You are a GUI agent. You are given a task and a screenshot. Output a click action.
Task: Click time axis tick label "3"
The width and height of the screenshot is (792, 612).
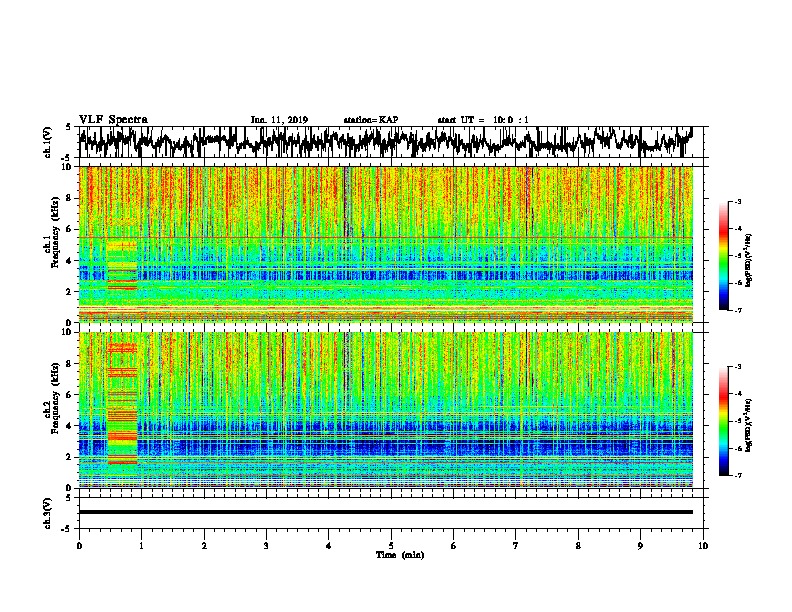pos(266,546)
